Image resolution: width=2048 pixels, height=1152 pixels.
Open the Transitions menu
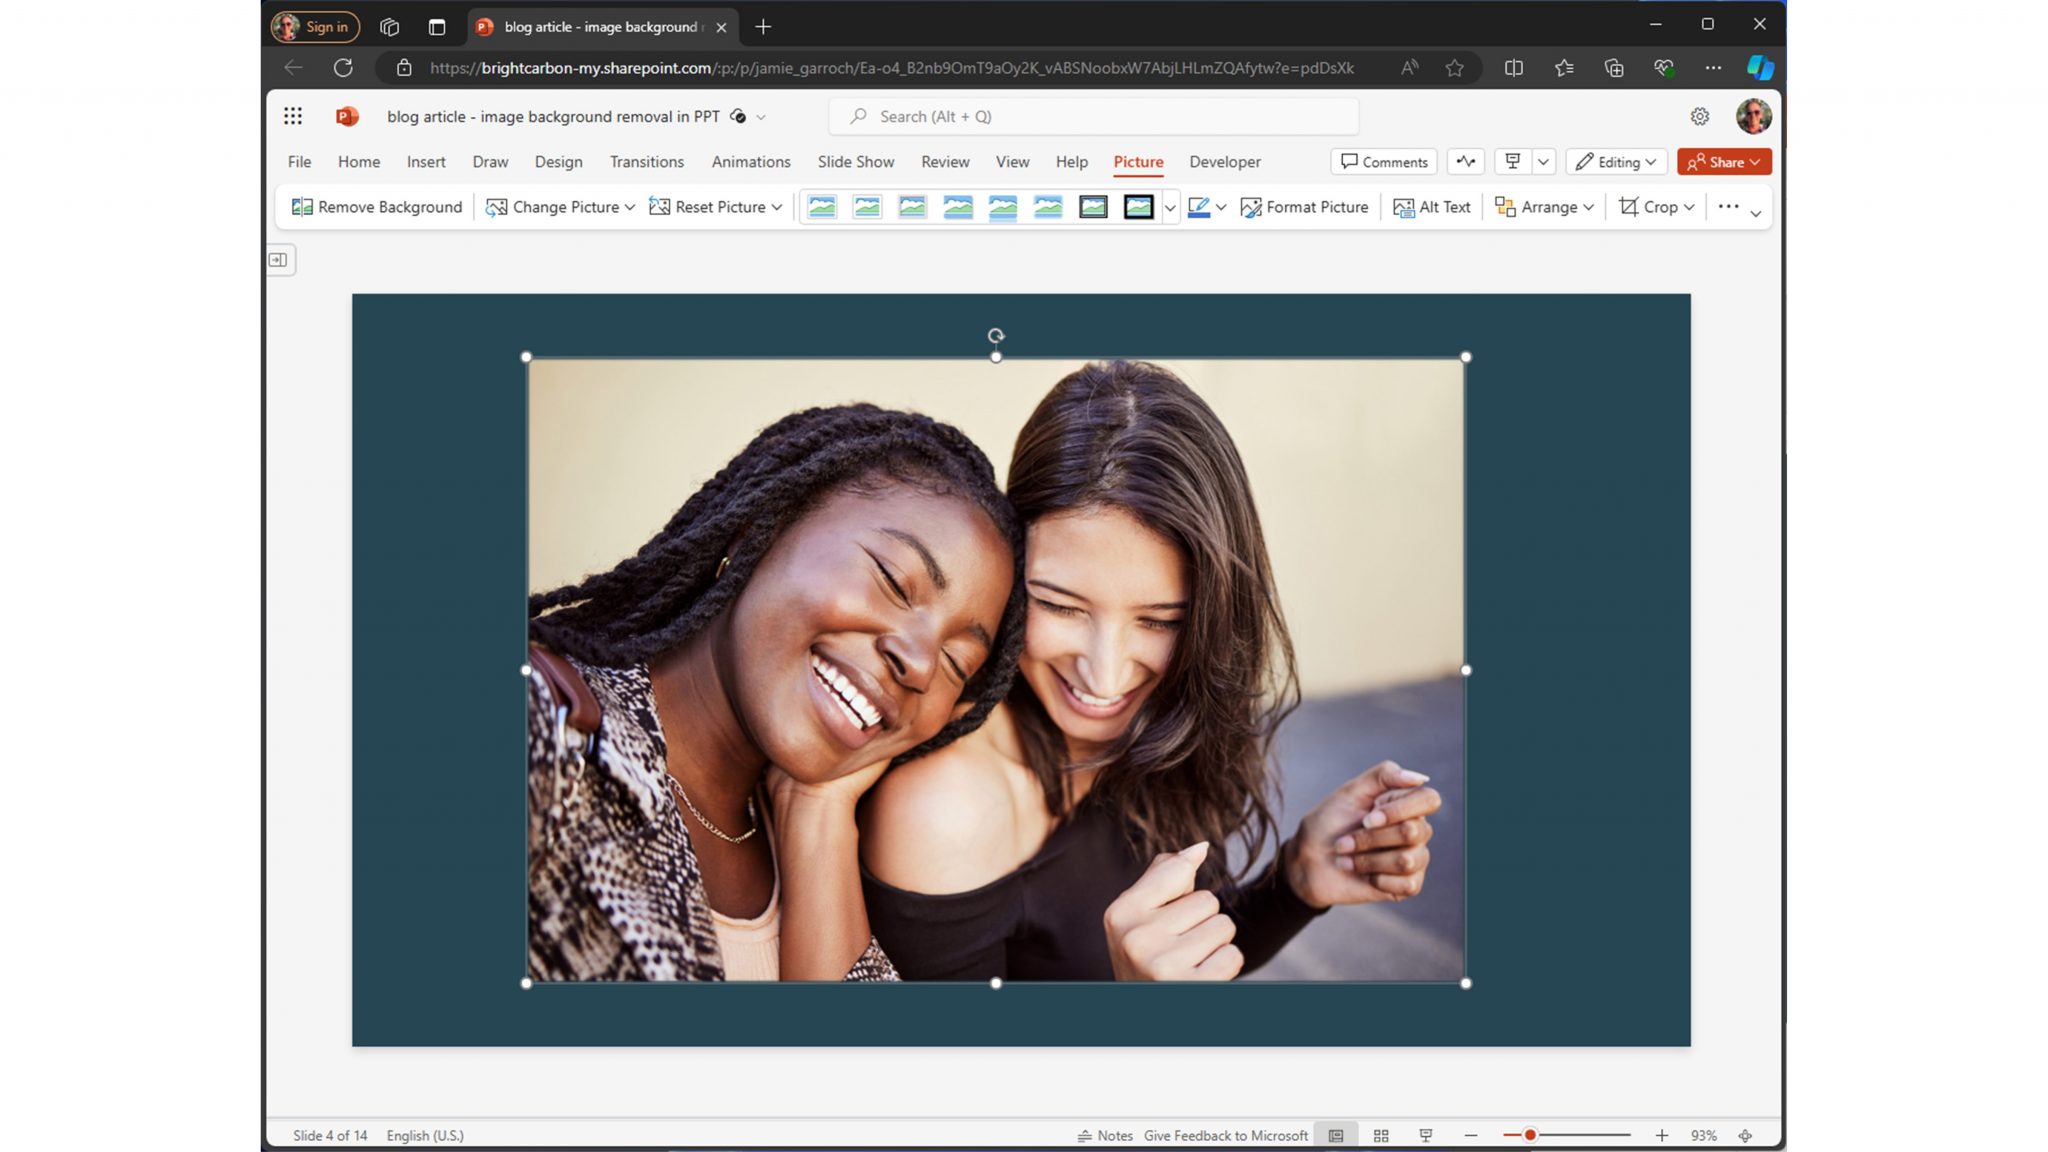coord(647,161)
